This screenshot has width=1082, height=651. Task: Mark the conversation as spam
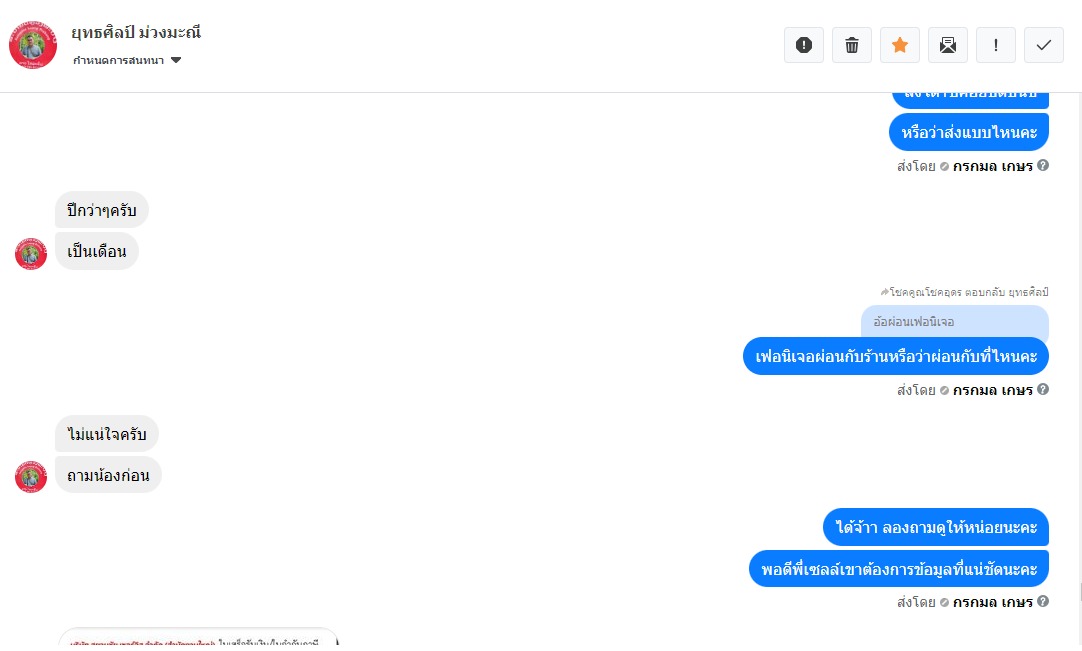pos(804,46)
